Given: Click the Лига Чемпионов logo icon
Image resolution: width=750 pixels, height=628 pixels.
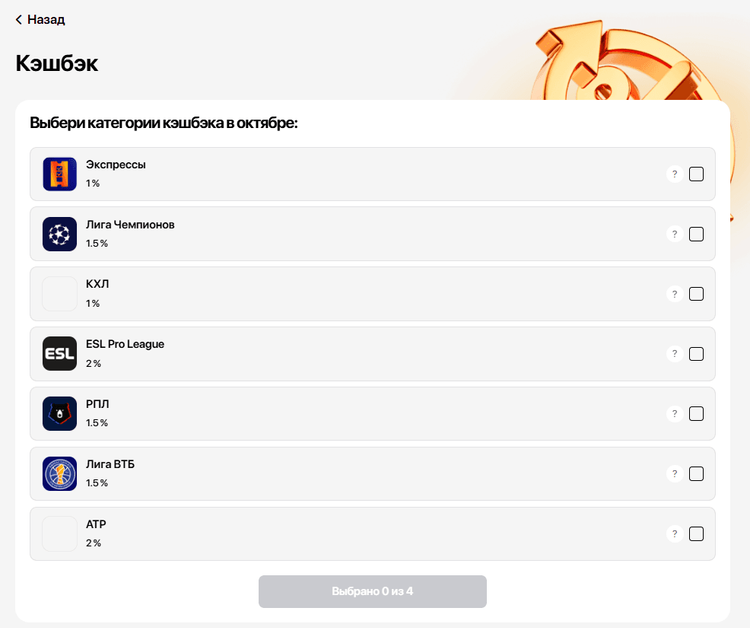Looking at the screenshot, I should (x=60, y=234).
